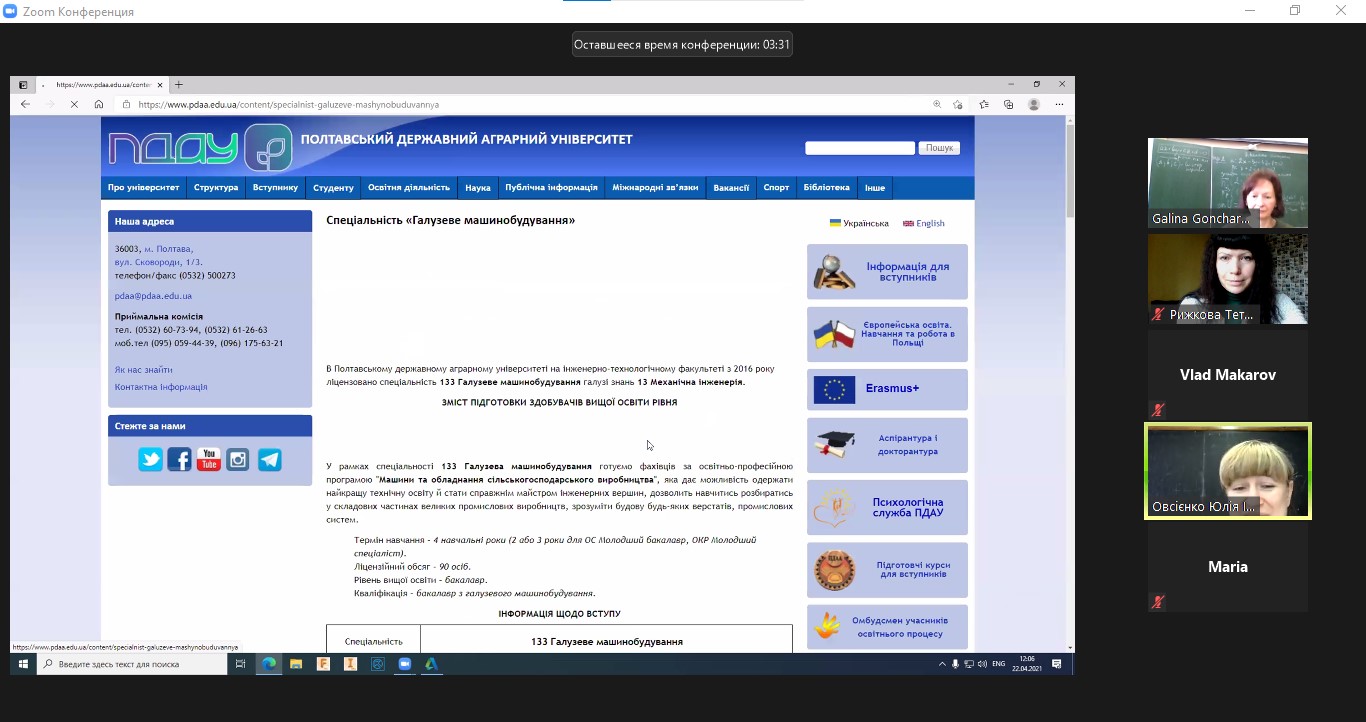Open the notification center icon
Viewport: 1366px width, 722px height.
coord(1057,664)
